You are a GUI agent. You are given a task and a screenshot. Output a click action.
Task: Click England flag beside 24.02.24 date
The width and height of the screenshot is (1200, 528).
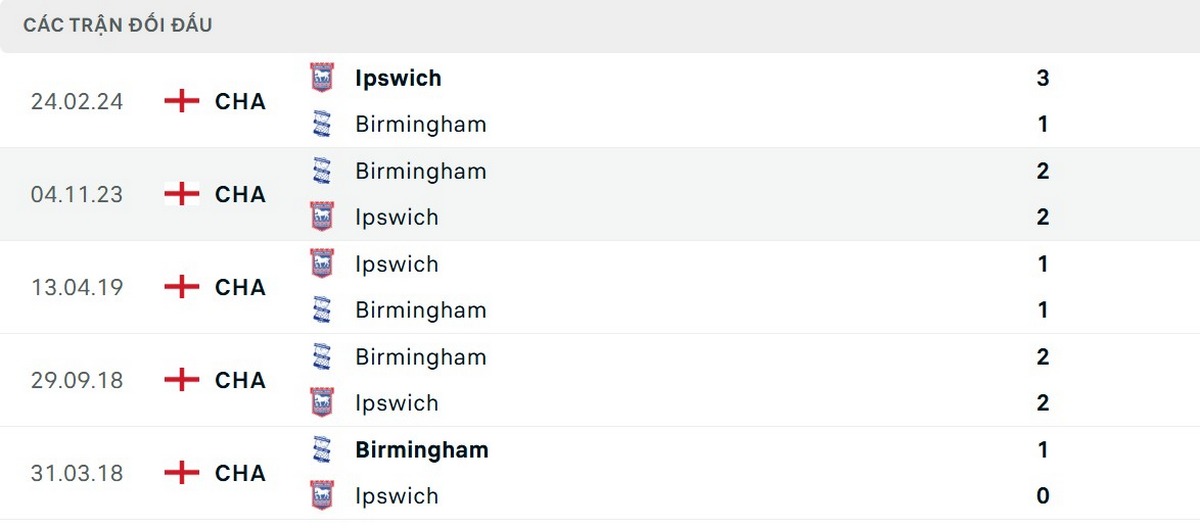[181, 101]
